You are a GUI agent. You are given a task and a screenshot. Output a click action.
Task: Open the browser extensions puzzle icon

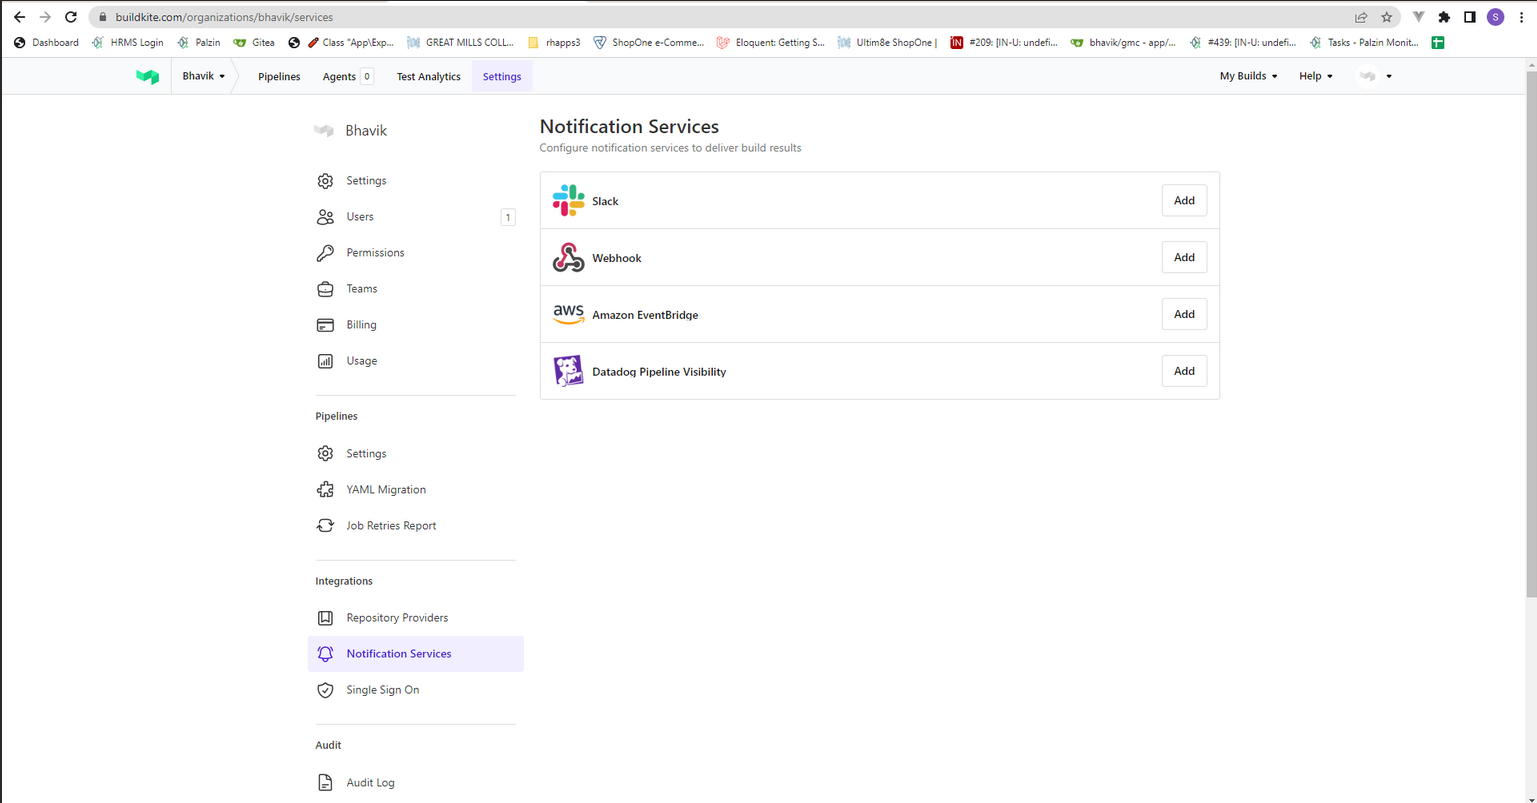click(x=1444, y=17)
